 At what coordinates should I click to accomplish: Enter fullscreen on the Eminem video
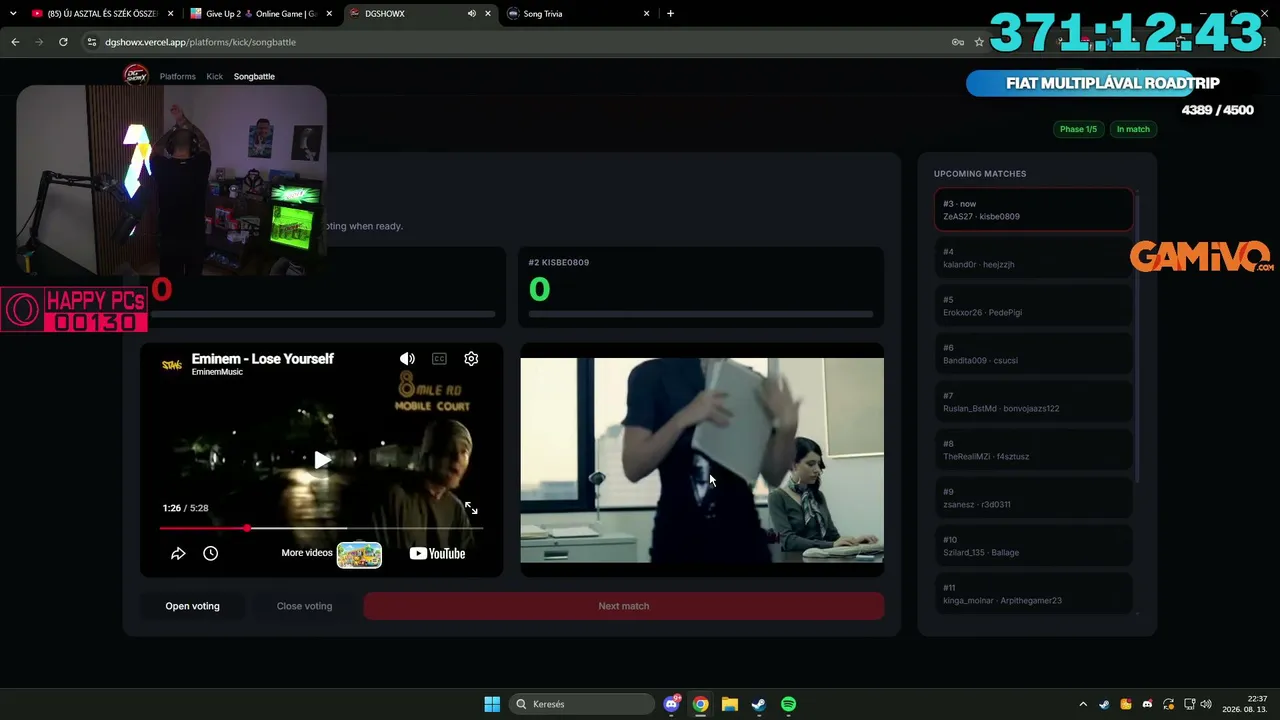(x=471, y=508)
